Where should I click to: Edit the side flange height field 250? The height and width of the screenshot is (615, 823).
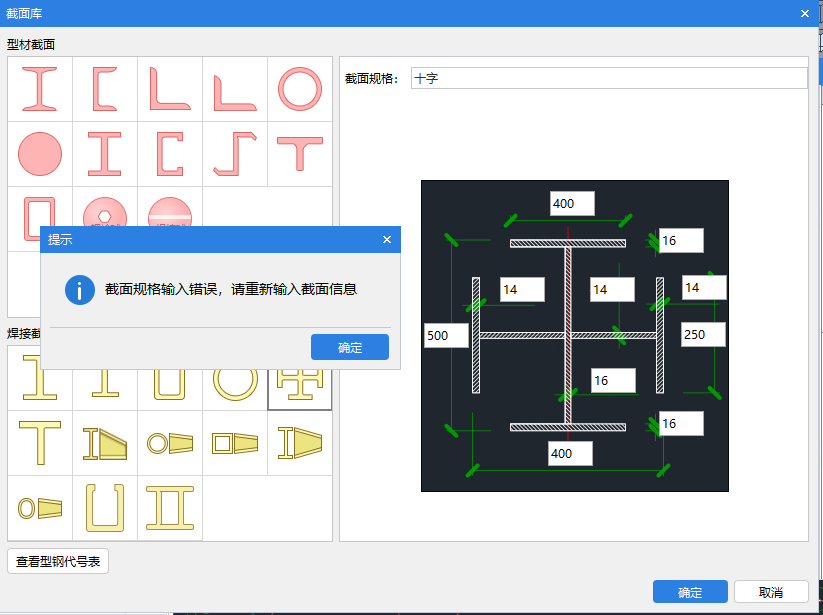(703, 334)
